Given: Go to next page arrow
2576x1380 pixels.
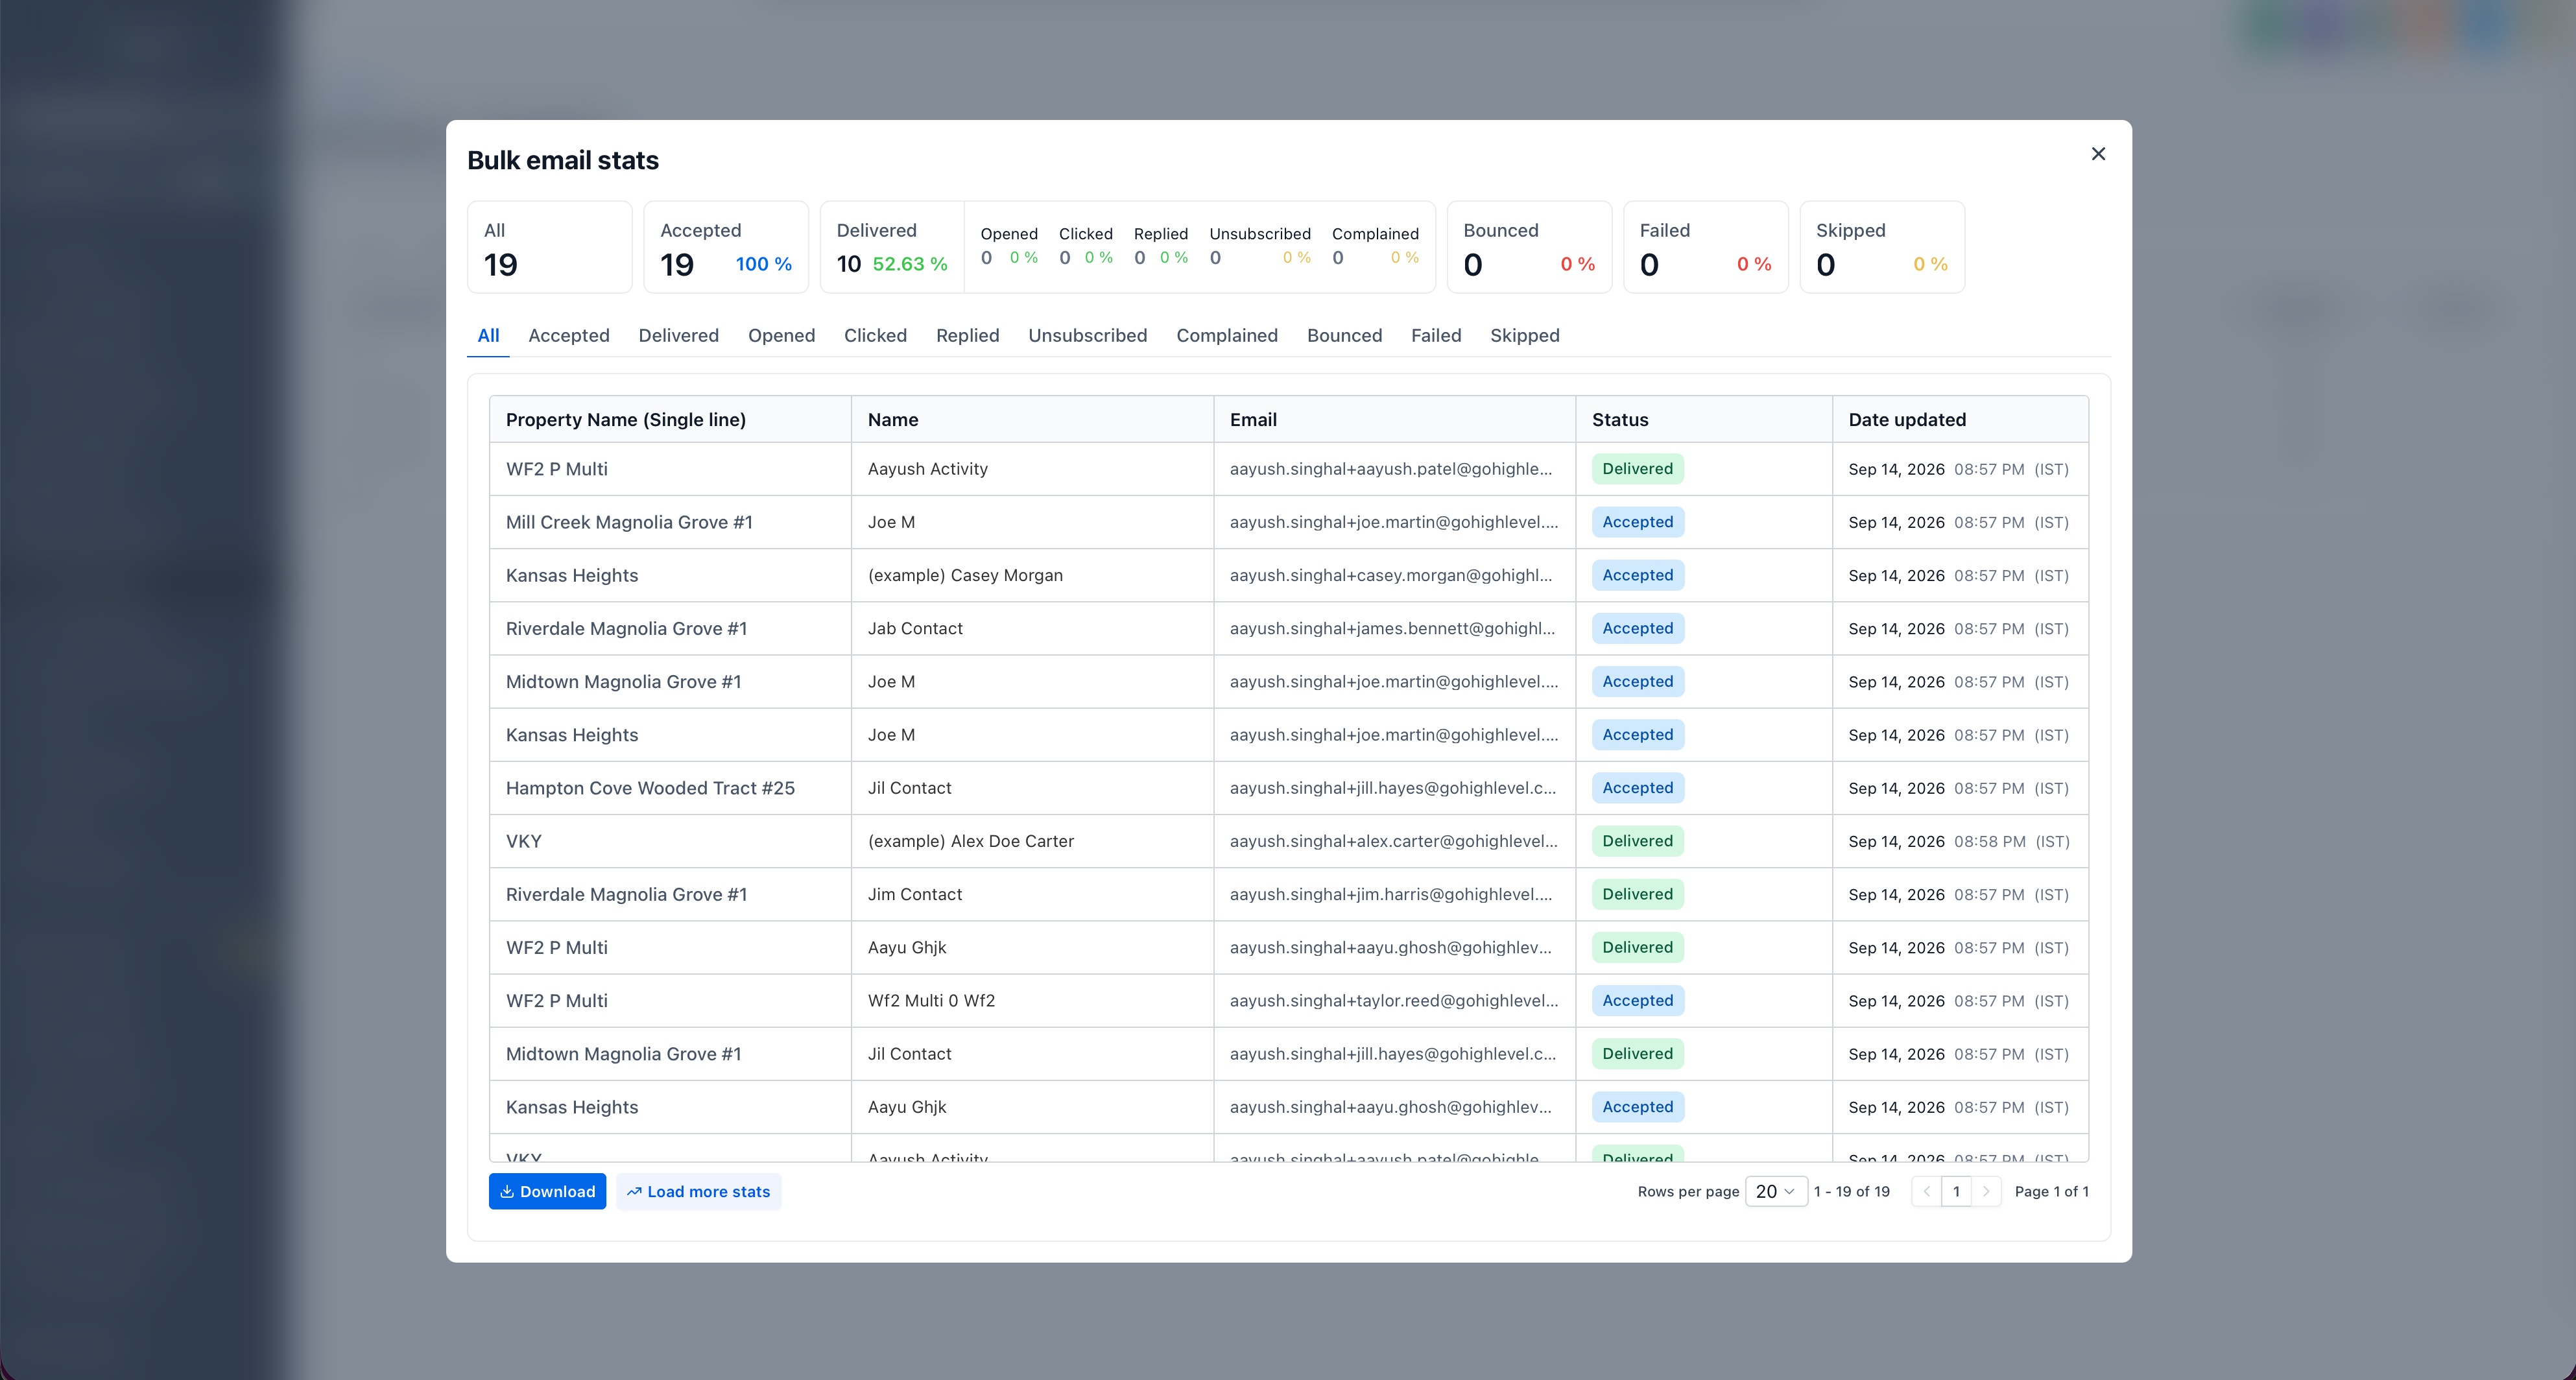Looking at the screenshot, I should pos(1986,1191).
